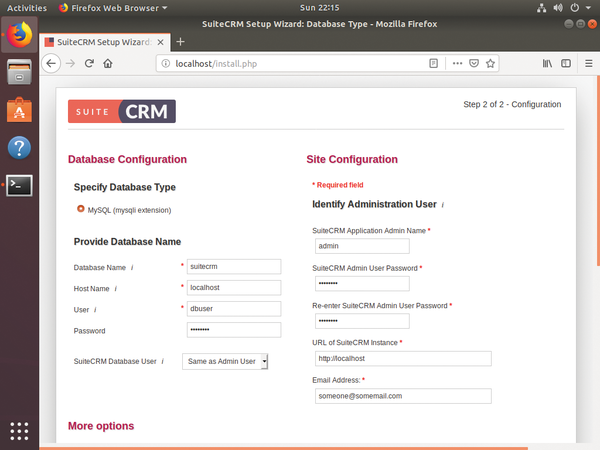The height and width of the screenshot is (450, 600).
Task: Click the Firefox forward arrow button
Action: point(70,64)
